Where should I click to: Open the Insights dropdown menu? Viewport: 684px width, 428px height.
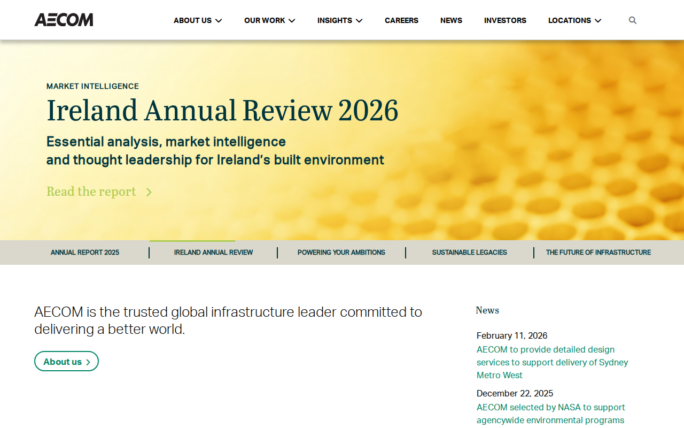[339, 20]
